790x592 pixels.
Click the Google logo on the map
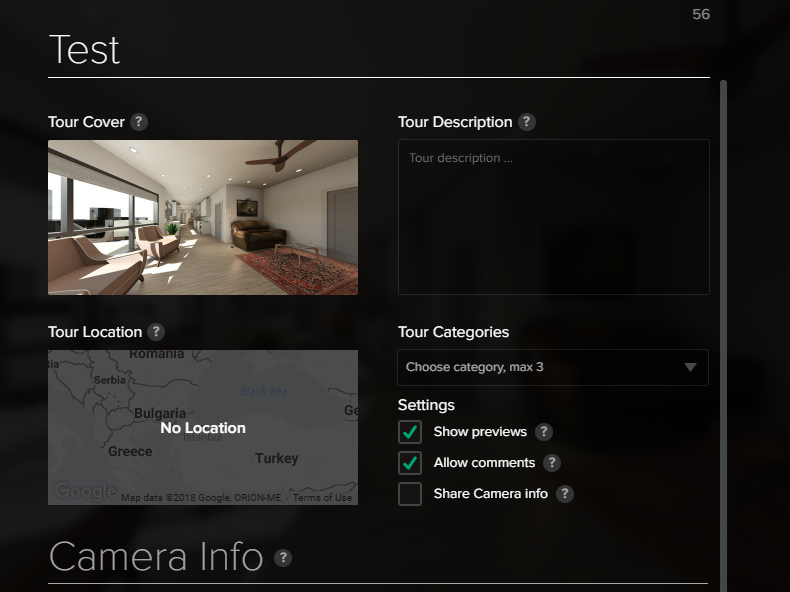point(84,492)
